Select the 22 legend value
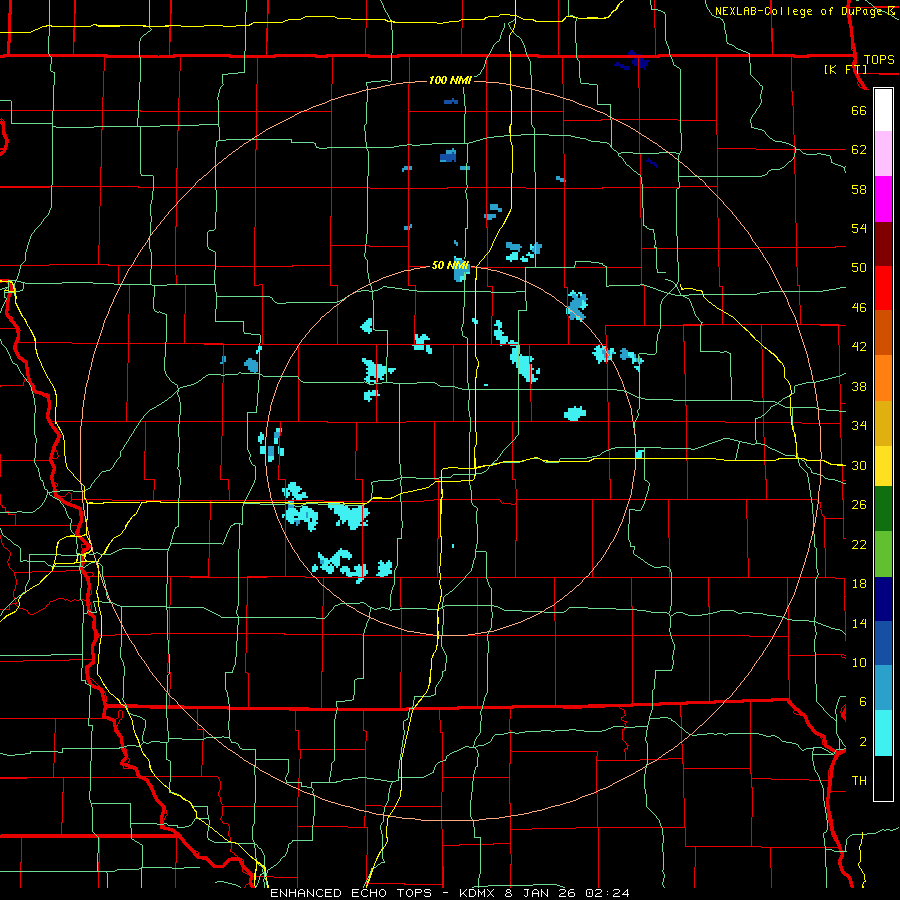Image resolution: width=900 pixels, height=900 pixels. coord(859,544)
